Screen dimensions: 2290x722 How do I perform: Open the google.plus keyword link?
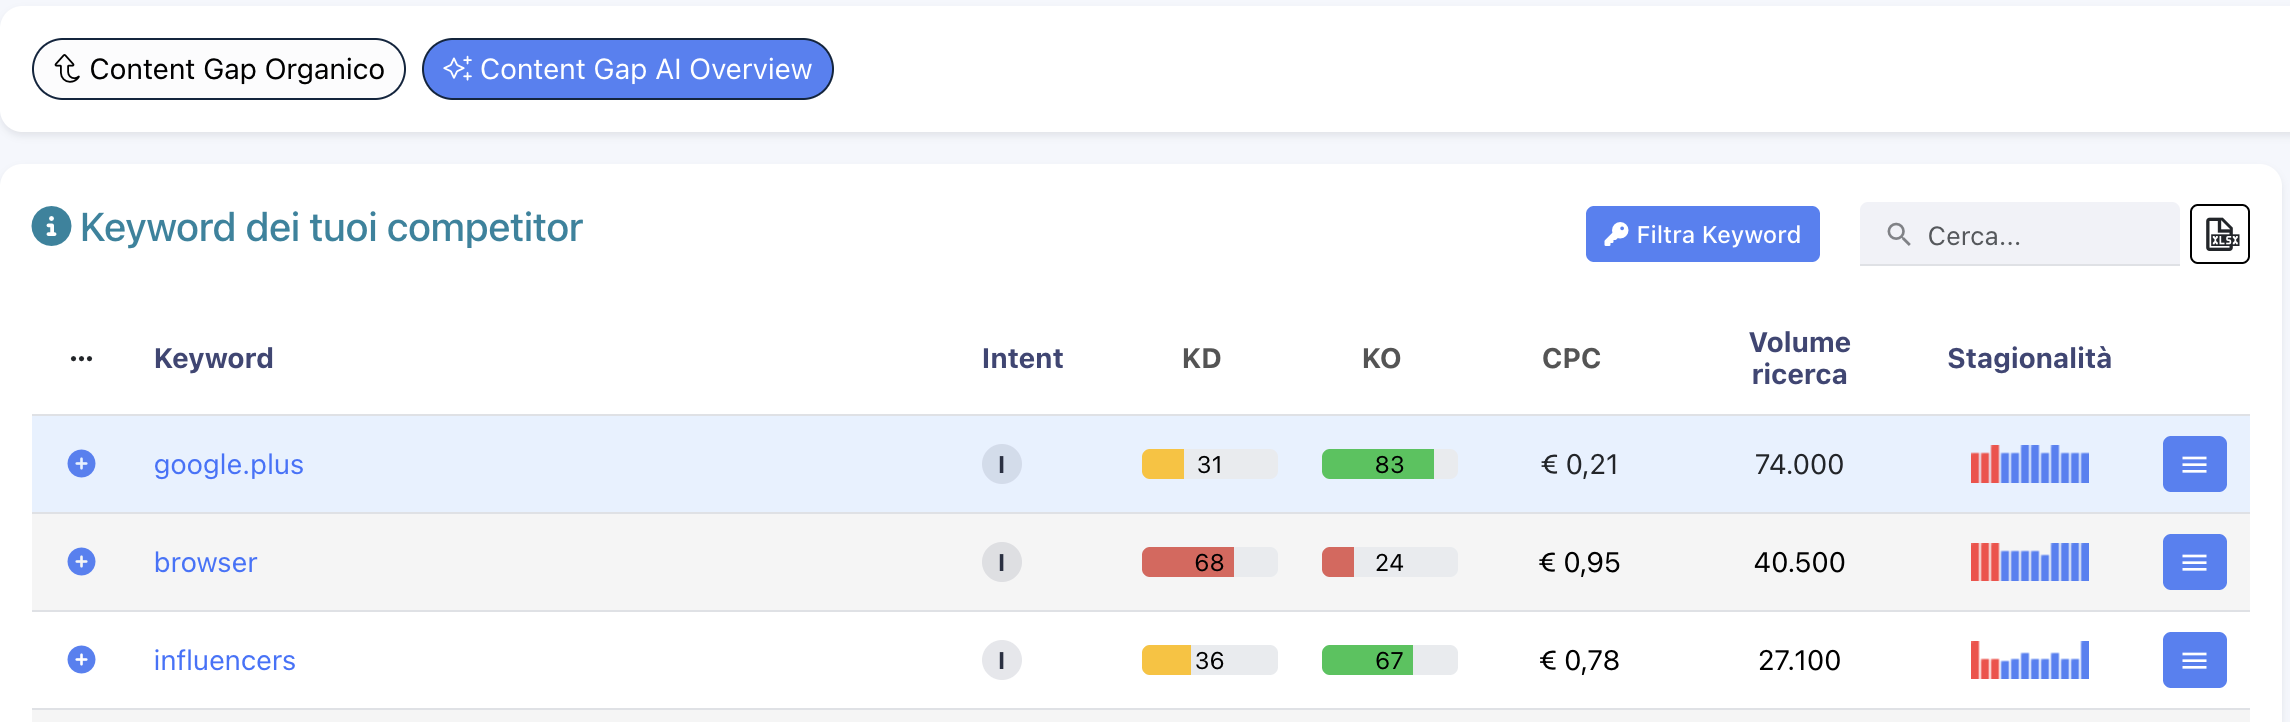228,465
